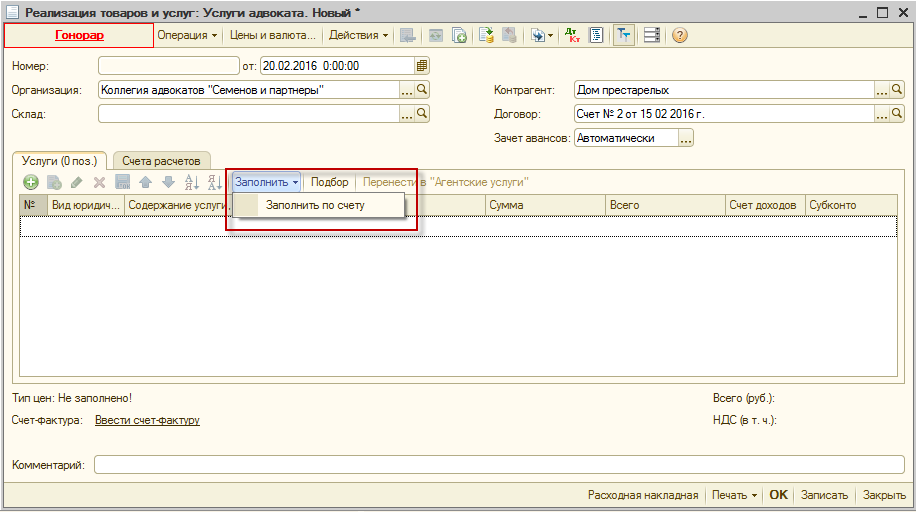The image size is (916, 512).
Task: Open the help question mark icon
Action: point(680,35)
